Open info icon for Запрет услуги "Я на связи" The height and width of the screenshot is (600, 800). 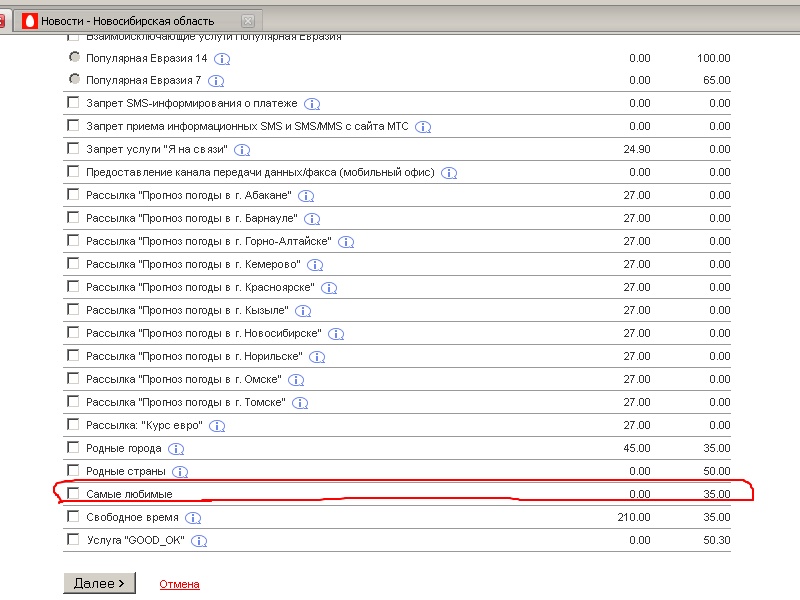[x=242, y=150]
